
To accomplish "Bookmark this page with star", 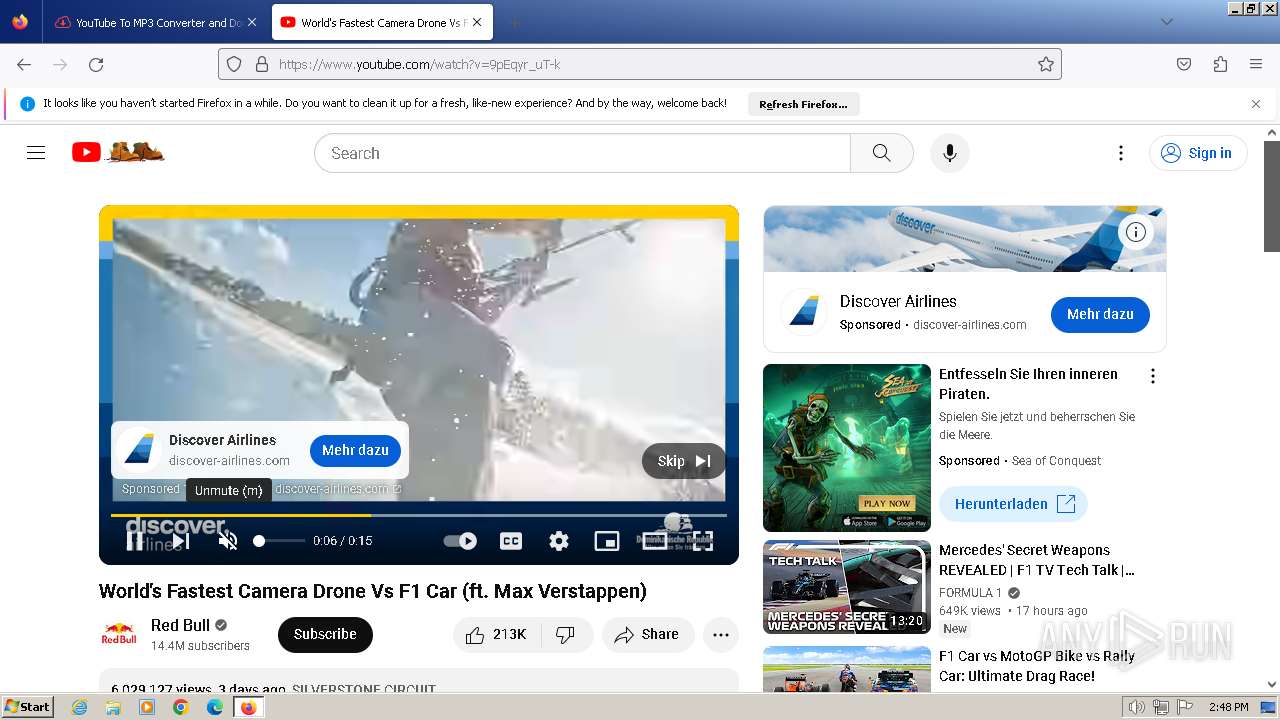I will (x=1046, y=64).
